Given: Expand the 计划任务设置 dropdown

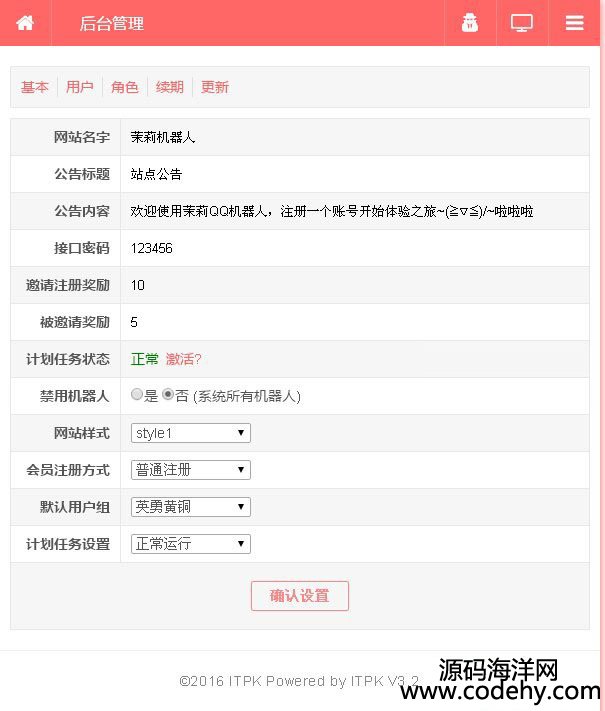Looking at the screenshot, I should [x=190, y=544].
